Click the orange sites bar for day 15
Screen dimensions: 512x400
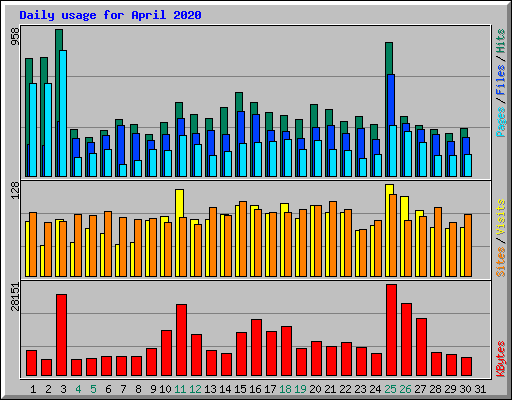click(243, 239)
